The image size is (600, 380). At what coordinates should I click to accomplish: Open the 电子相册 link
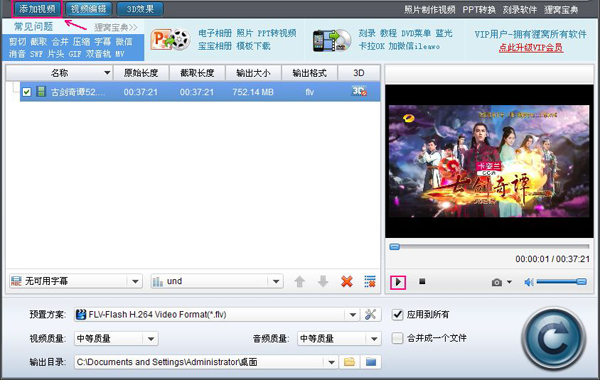click(x=215, y=33)
